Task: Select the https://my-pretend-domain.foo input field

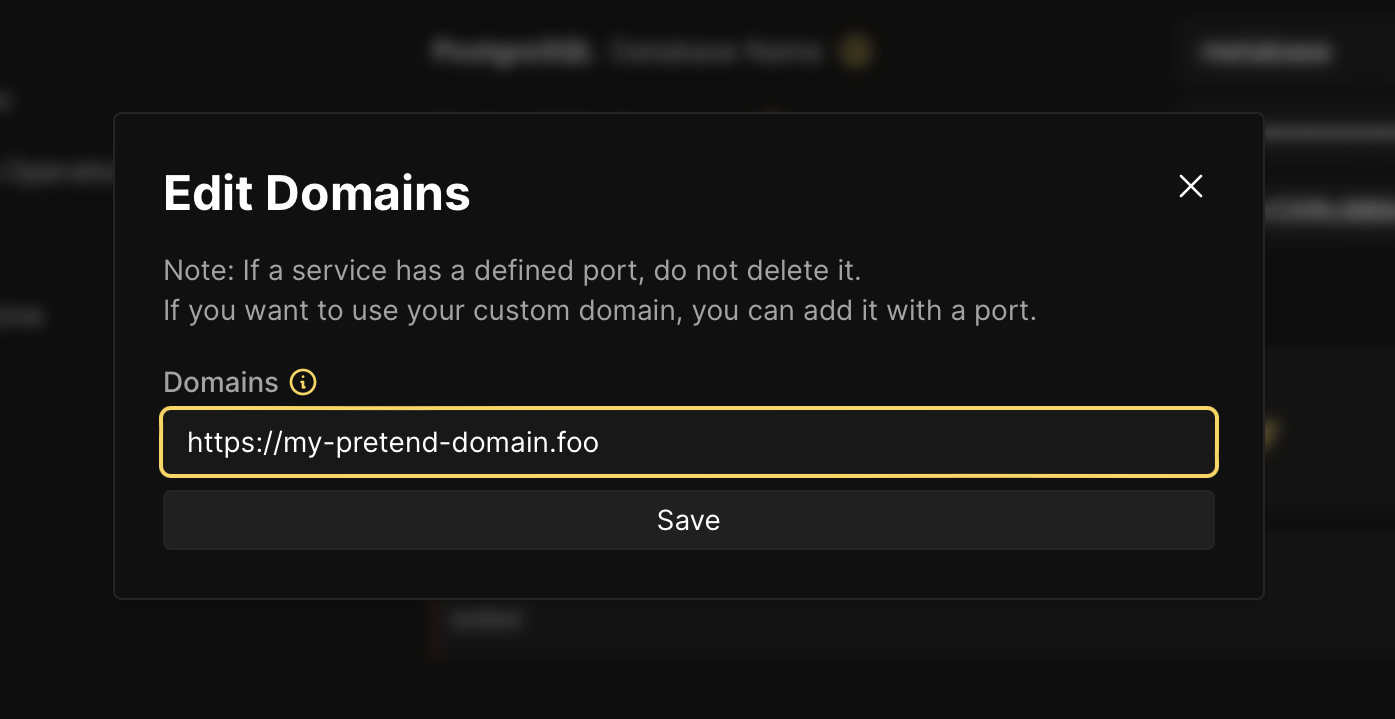Action: [689, 442]
